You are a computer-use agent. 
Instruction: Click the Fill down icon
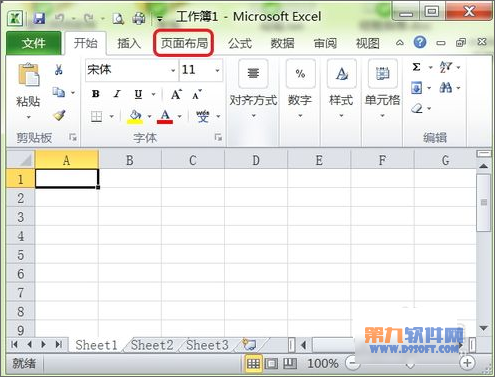417,88
